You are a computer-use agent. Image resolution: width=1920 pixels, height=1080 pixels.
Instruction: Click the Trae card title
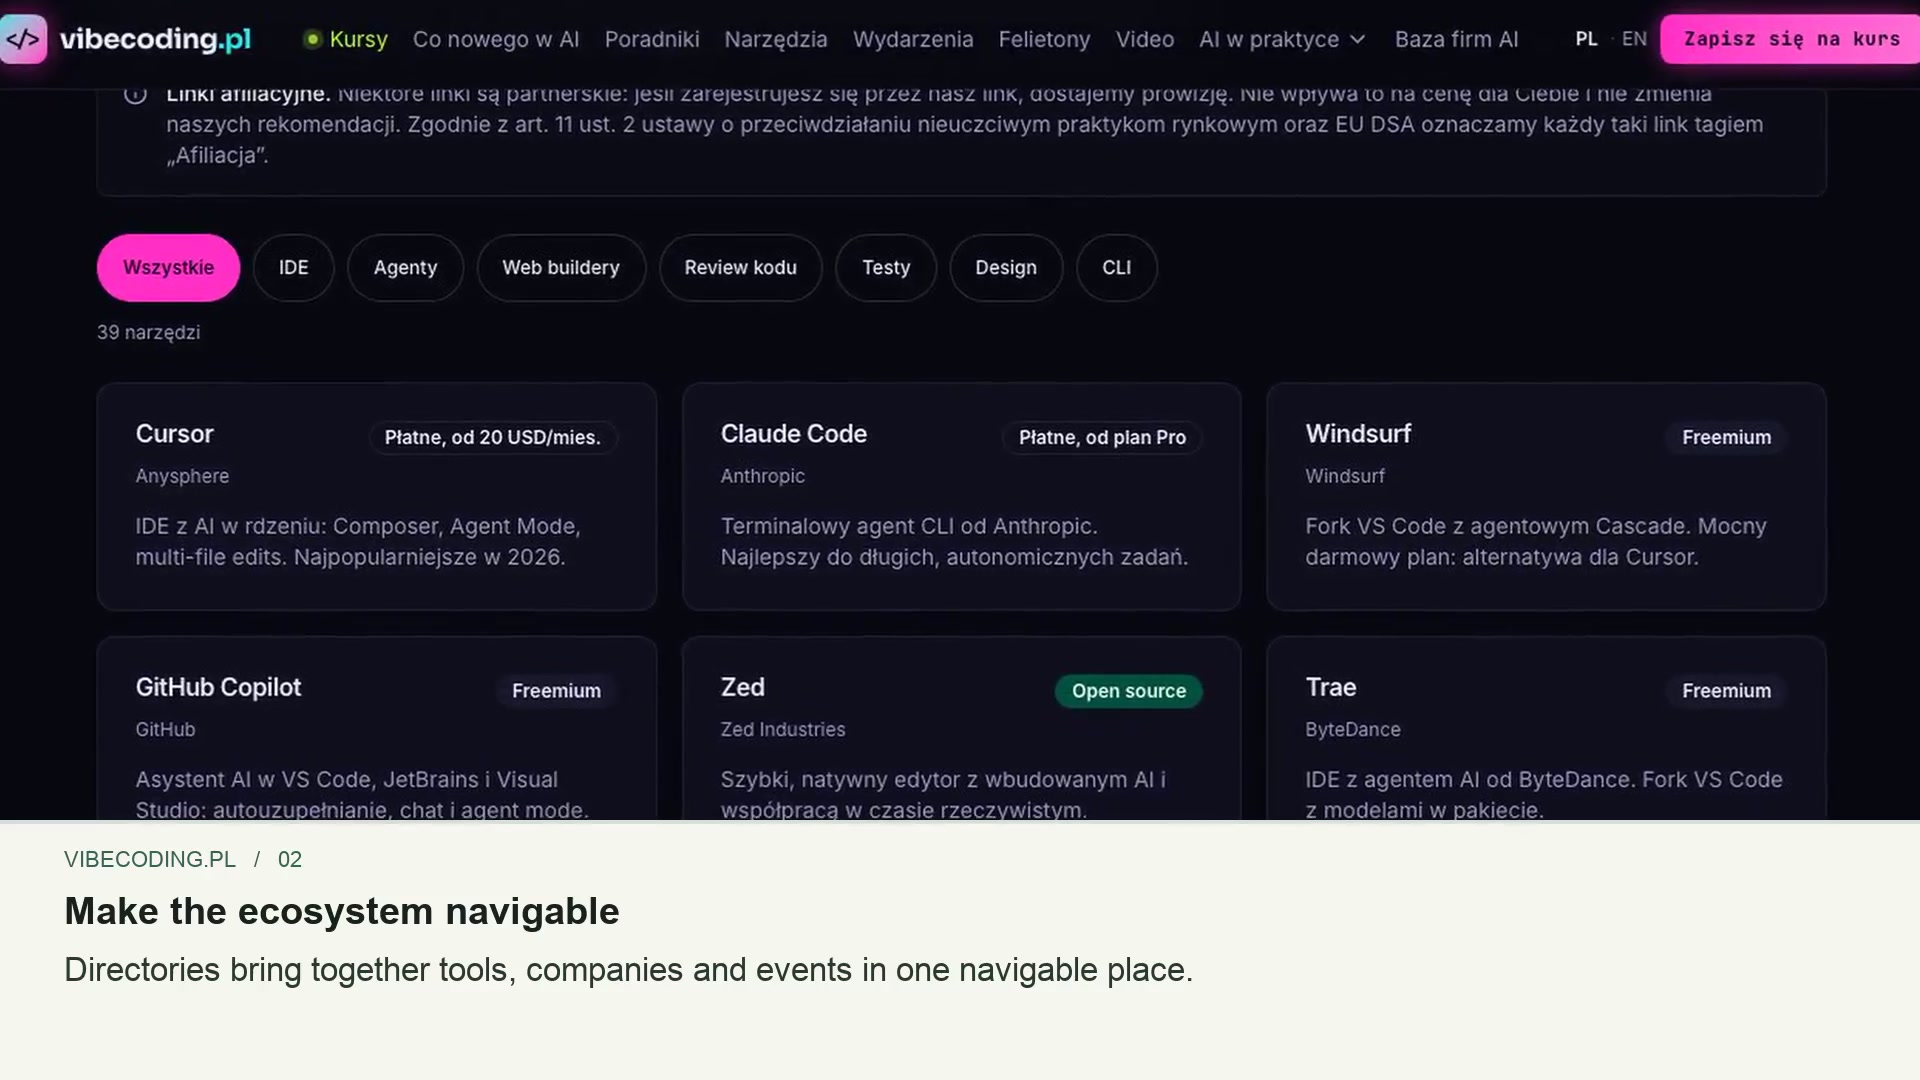(1331, 688)
